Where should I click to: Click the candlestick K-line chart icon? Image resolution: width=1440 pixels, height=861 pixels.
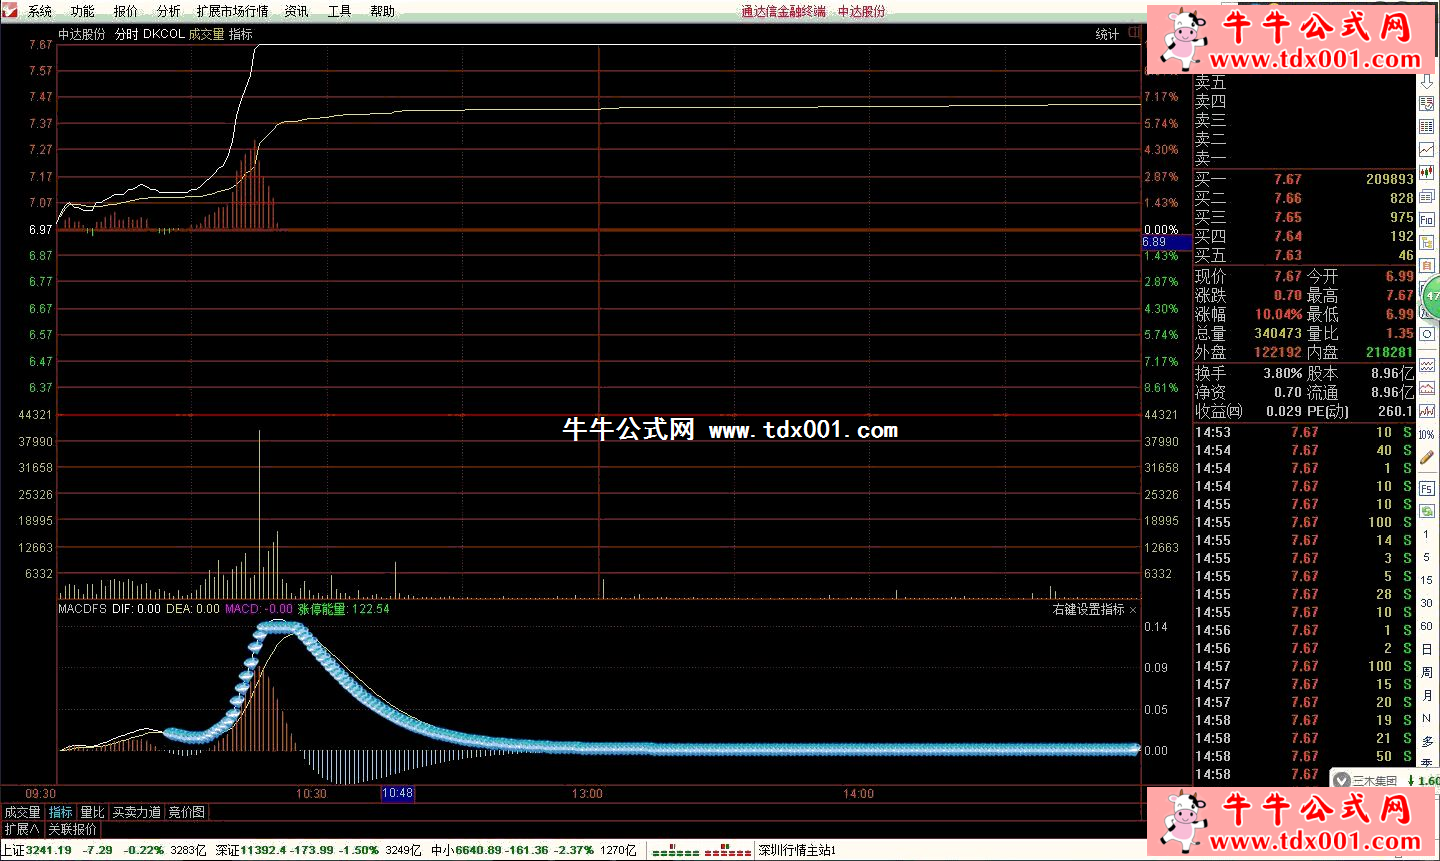click(x=1427, y=173)
